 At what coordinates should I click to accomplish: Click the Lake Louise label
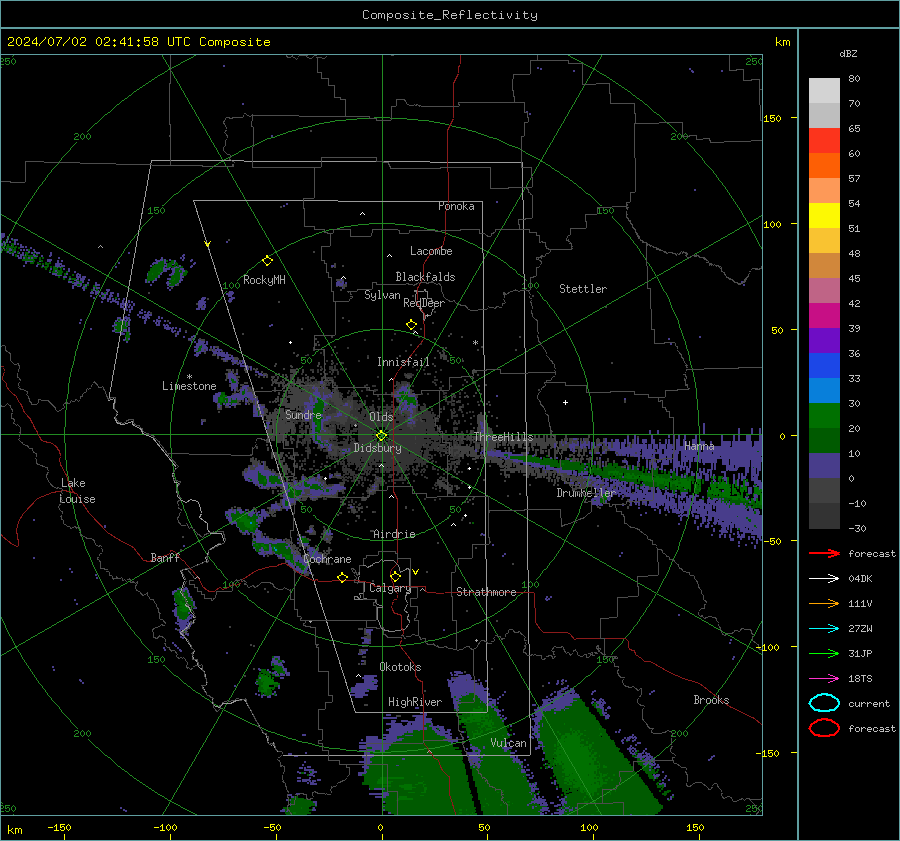[77, 491]
